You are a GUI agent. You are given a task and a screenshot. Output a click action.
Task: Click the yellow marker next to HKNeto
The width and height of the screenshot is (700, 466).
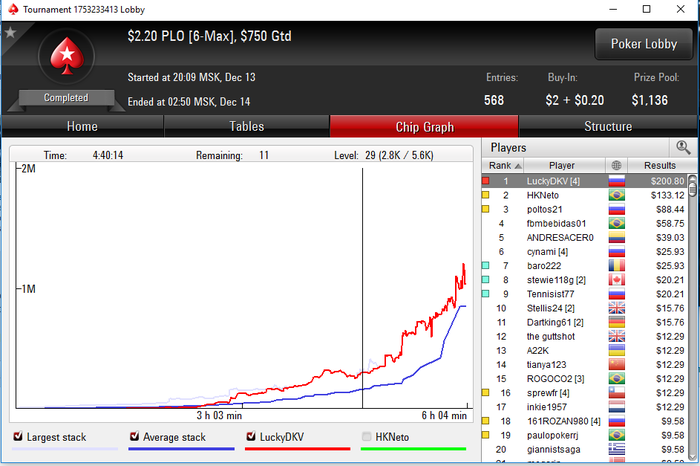pos(486,195)
